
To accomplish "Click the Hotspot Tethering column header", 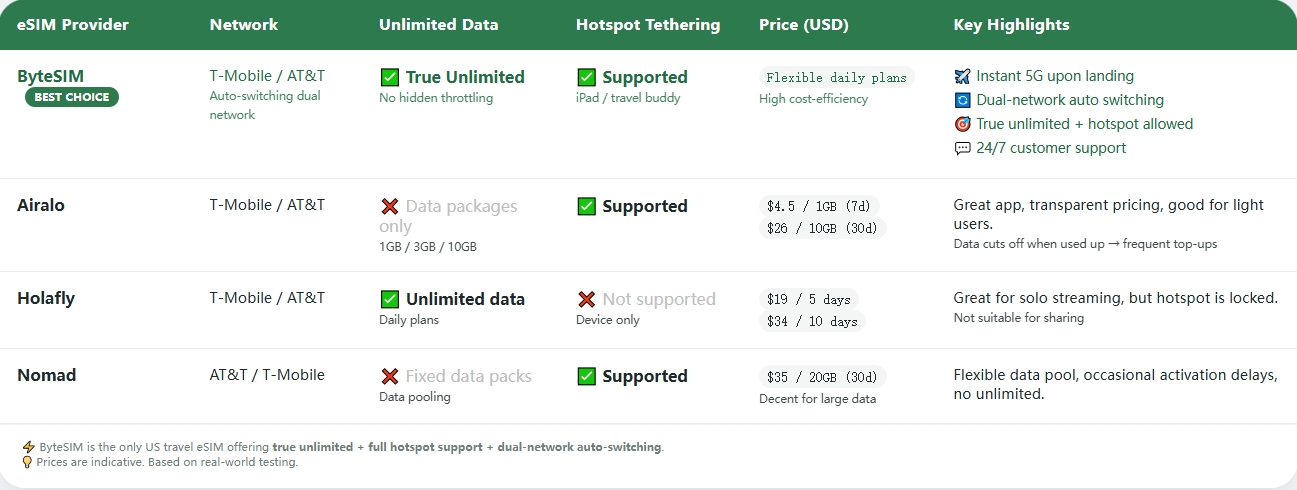I will point(648,25).
